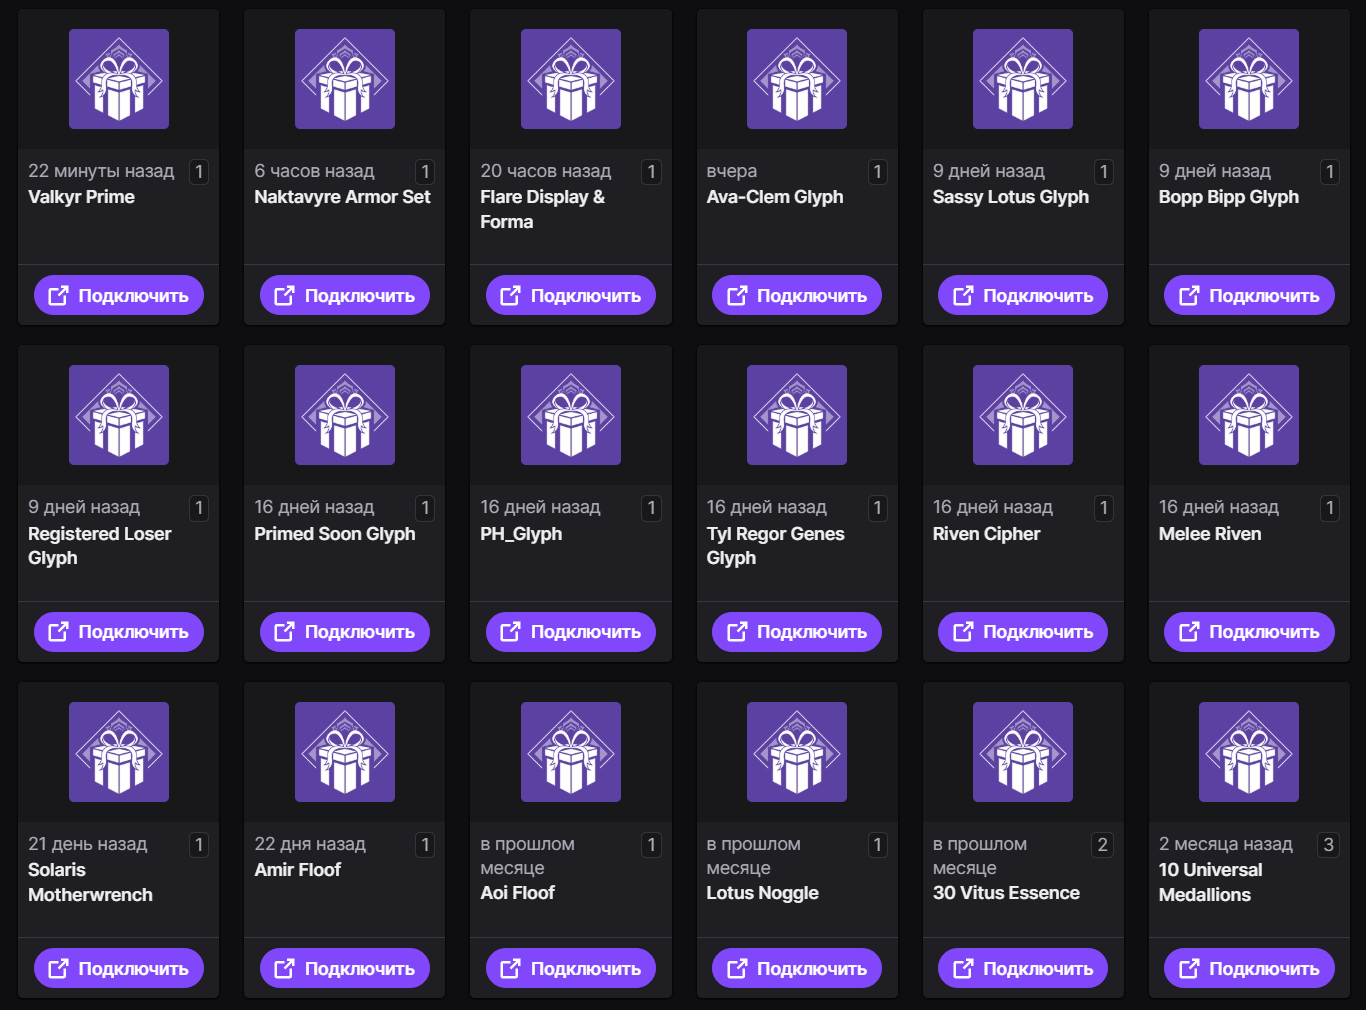Click the Ava-Clem Glyph gift icon
This screenshot has height=1010, width=1366.
coord(797,79)
